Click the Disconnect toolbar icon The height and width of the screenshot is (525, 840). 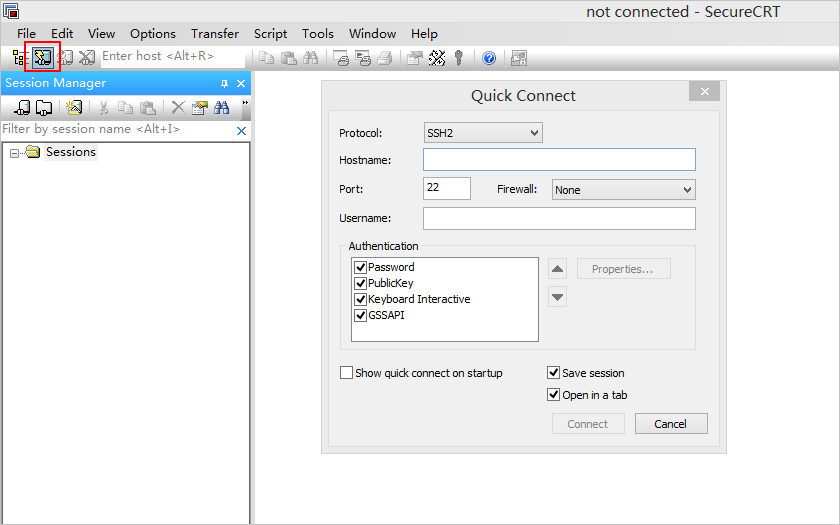[87, 57]
